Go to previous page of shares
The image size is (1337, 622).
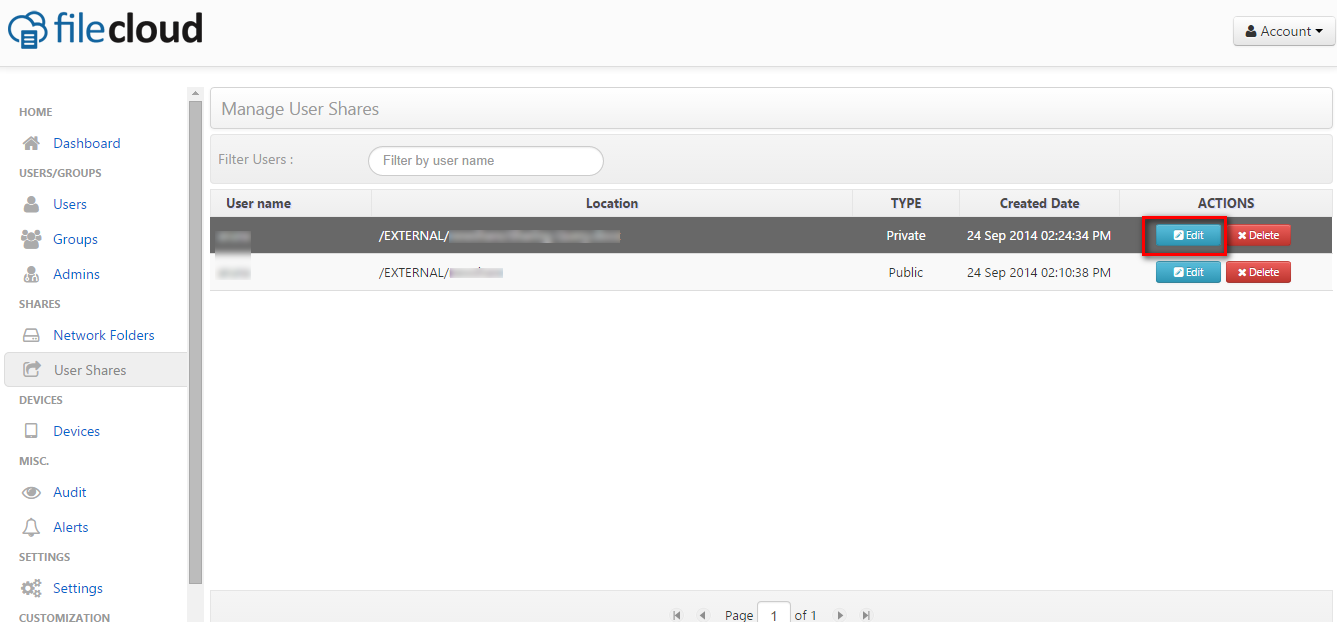tap(702, 615)
